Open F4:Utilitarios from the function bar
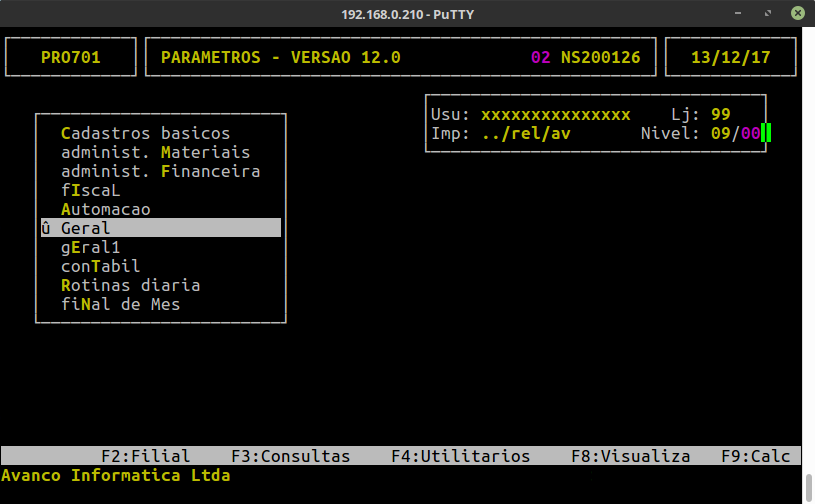The image size is (815, 504). pos(460,456)
